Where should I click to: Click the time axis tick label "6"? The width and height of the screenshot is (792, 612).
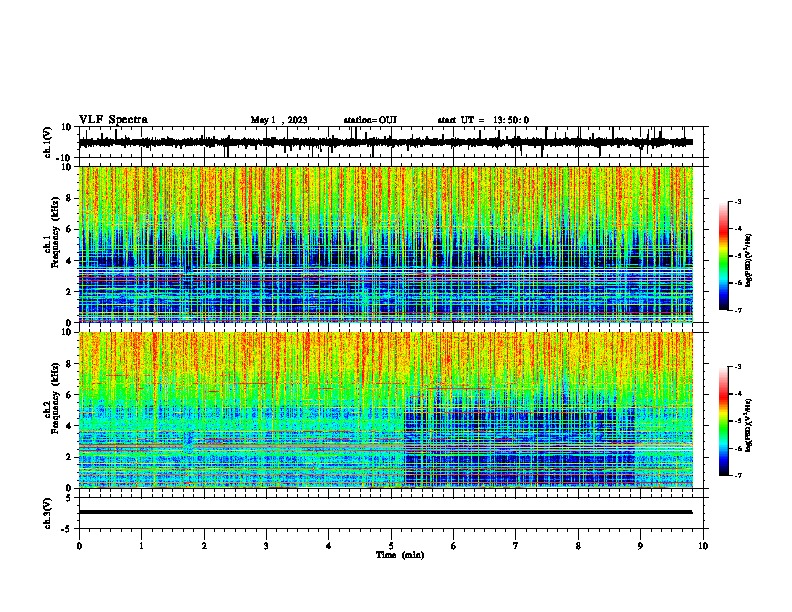(x=454, y=546)
